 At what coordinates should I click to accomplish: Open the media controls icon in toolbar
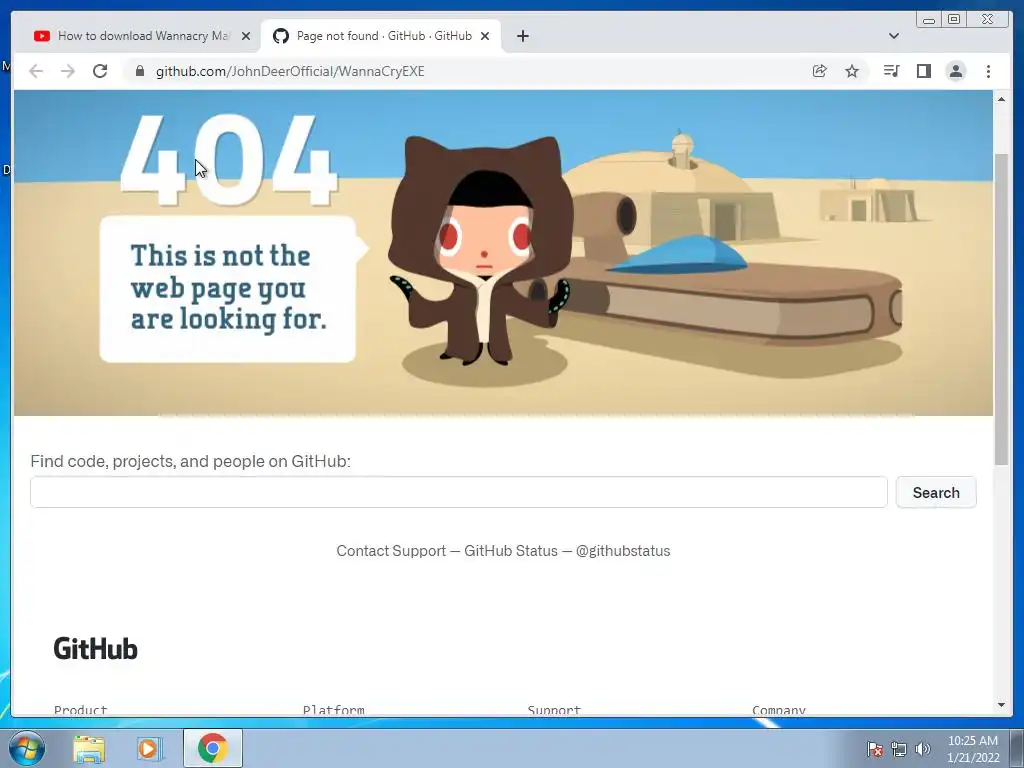(891, 71)
